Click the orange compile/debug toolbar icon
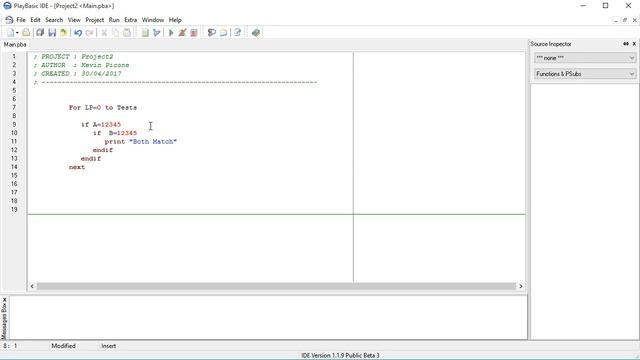 click(182, 33)
